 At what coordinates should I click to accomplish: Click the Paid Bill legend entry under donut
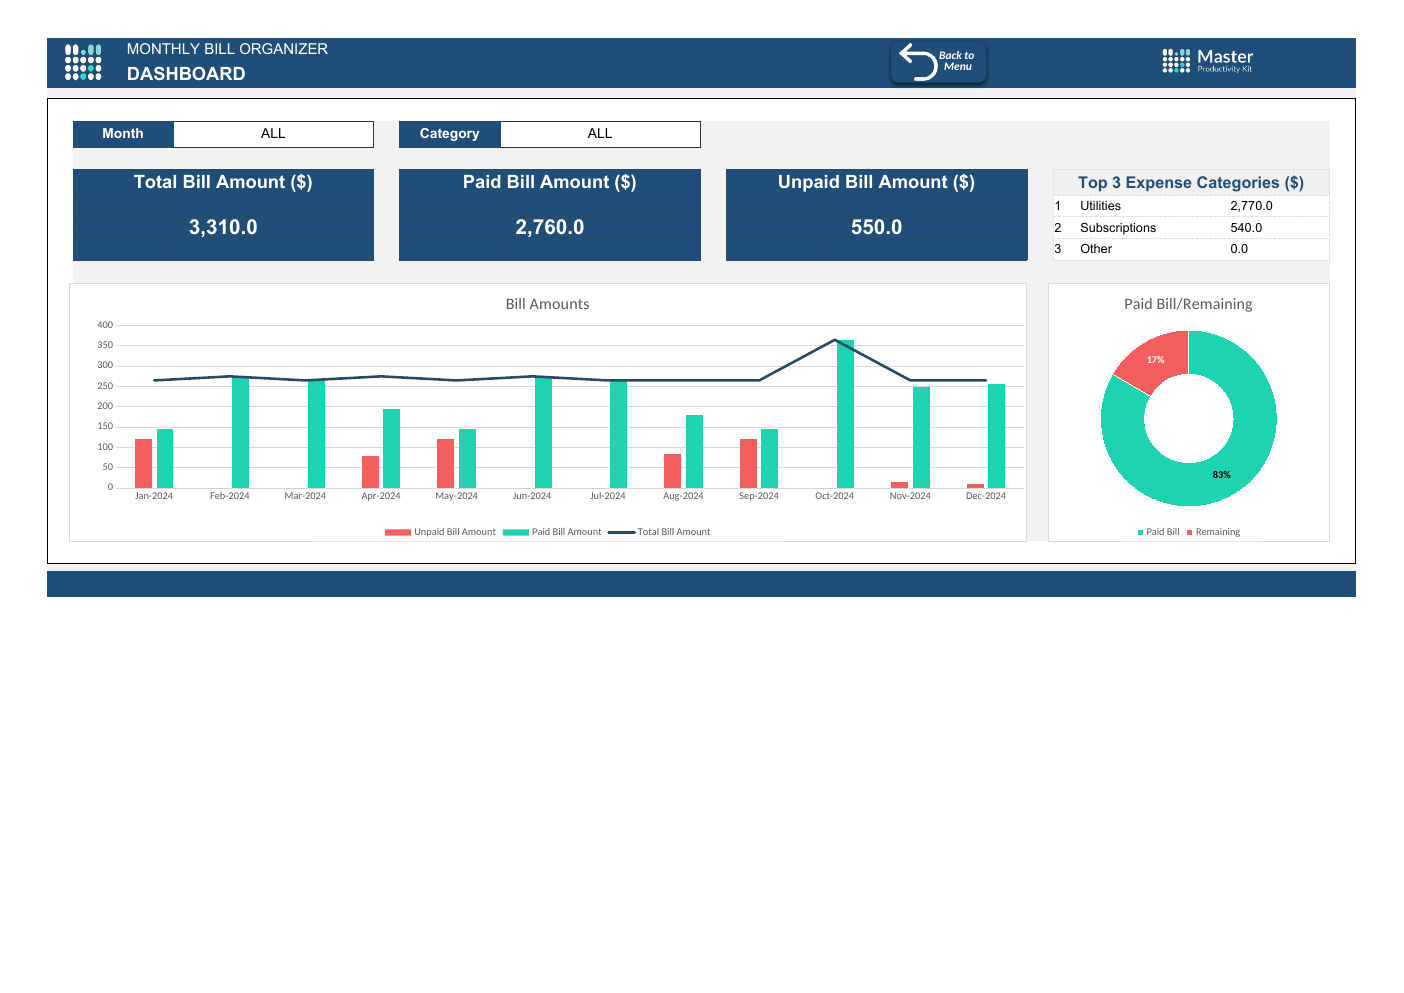click(1158, 532)
